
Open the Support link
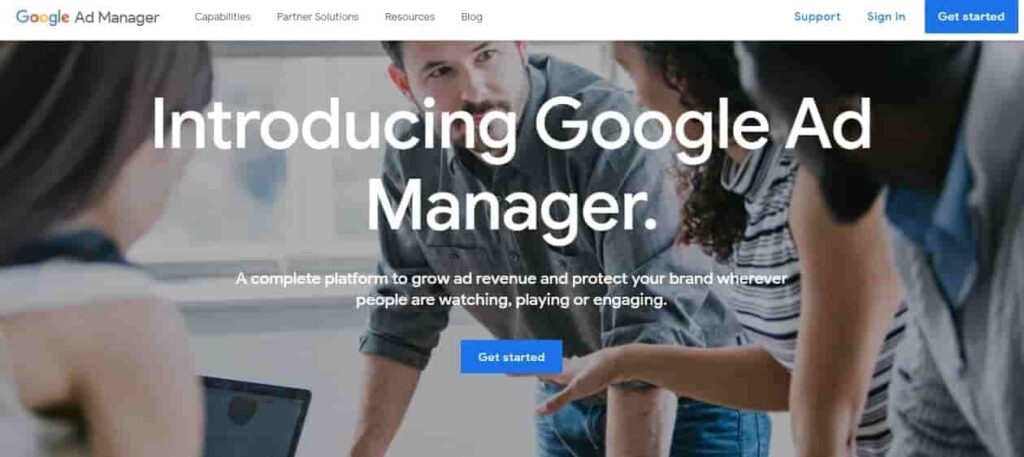pos(817,17)
